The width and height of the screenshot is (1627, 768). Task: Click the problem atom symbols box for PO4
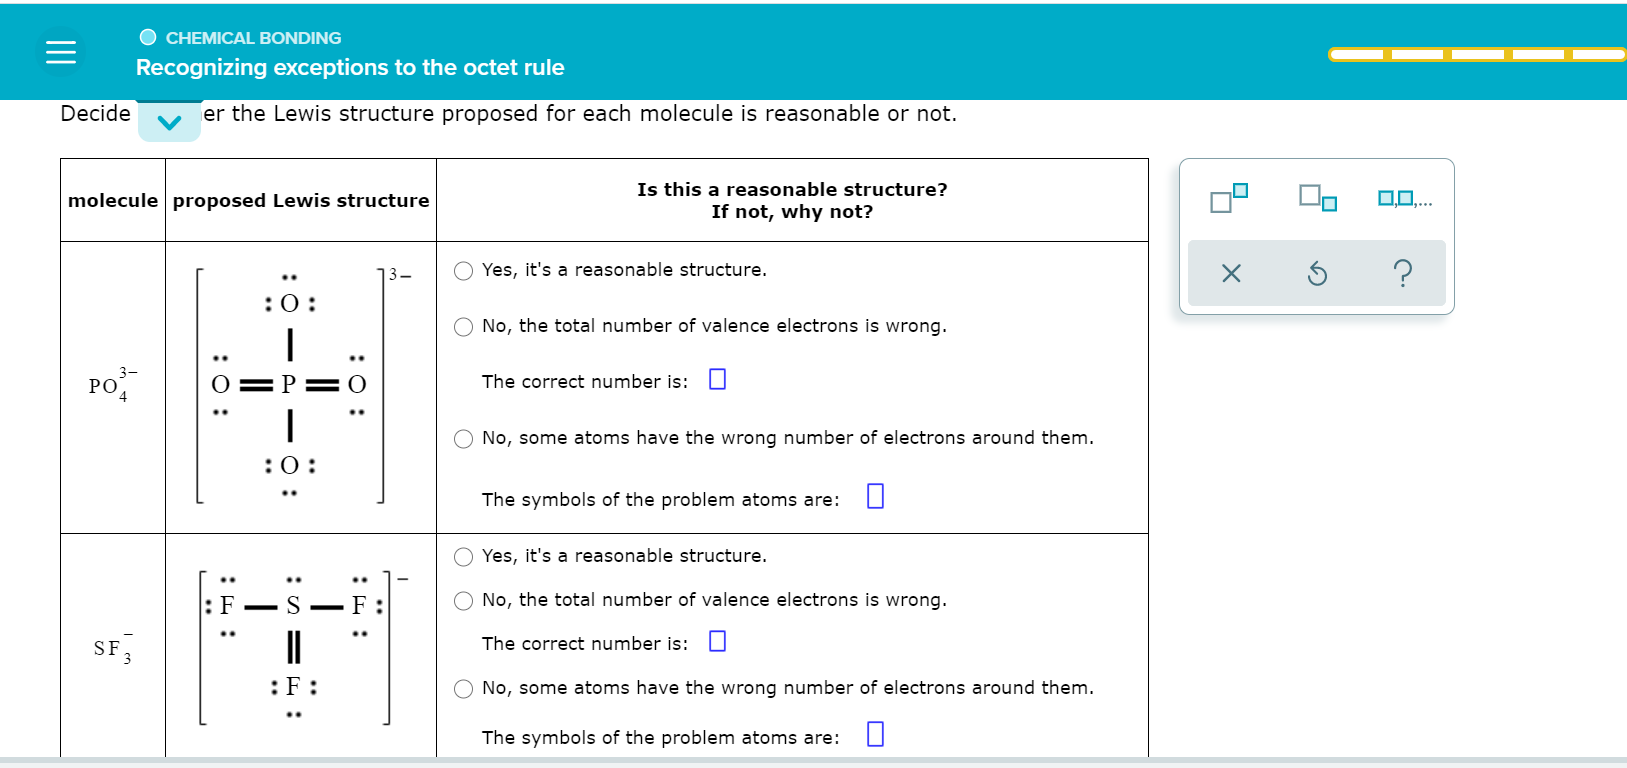[x=875, y=495]
